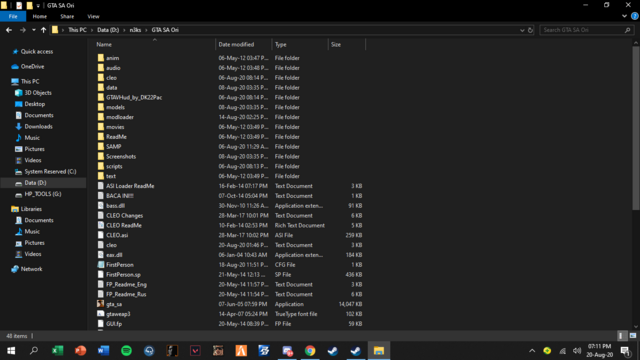This screenshot has width=640, height=360.
Task: Click the vertical scrollbar of file list
Action: (636, 129)
